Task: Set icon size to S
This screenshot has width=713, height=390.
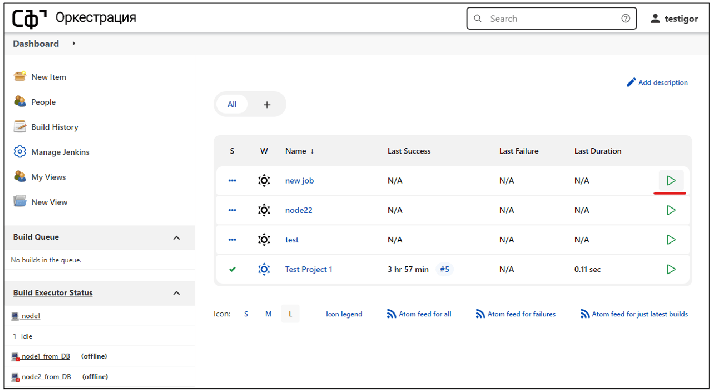Action: pos(246,314)
